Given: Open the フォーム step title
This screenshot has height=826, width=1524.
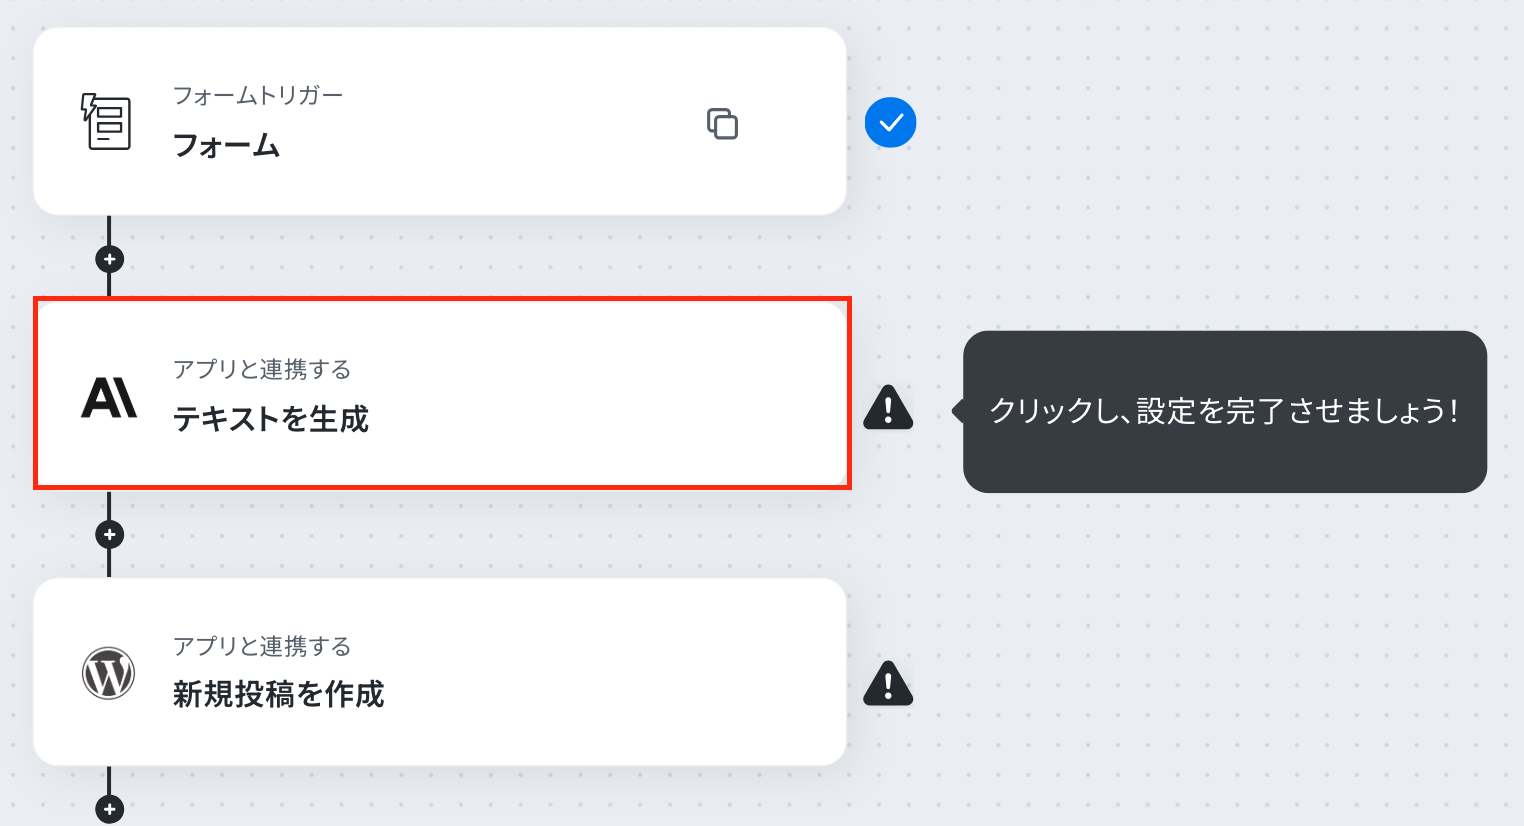Looking at the screenshot, I should tap(226, 146).
